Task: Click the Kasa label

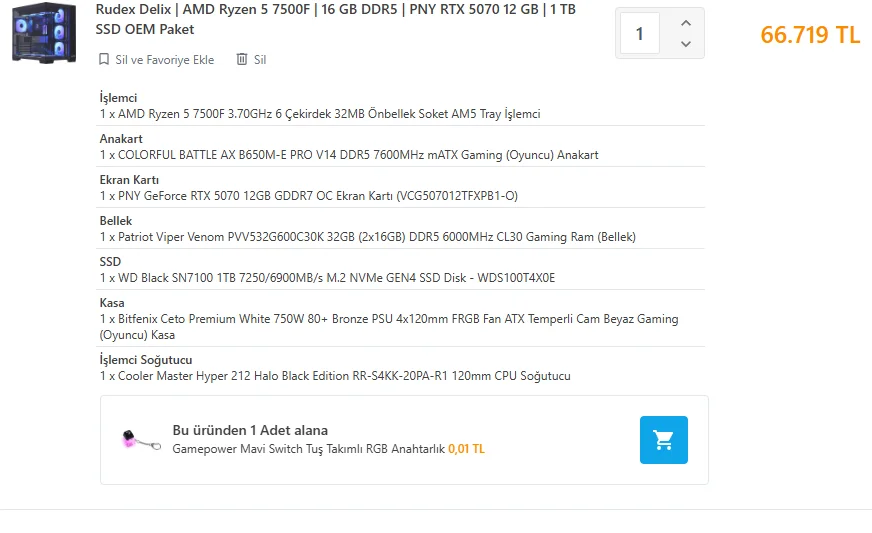Action: [x=112, y=303]
